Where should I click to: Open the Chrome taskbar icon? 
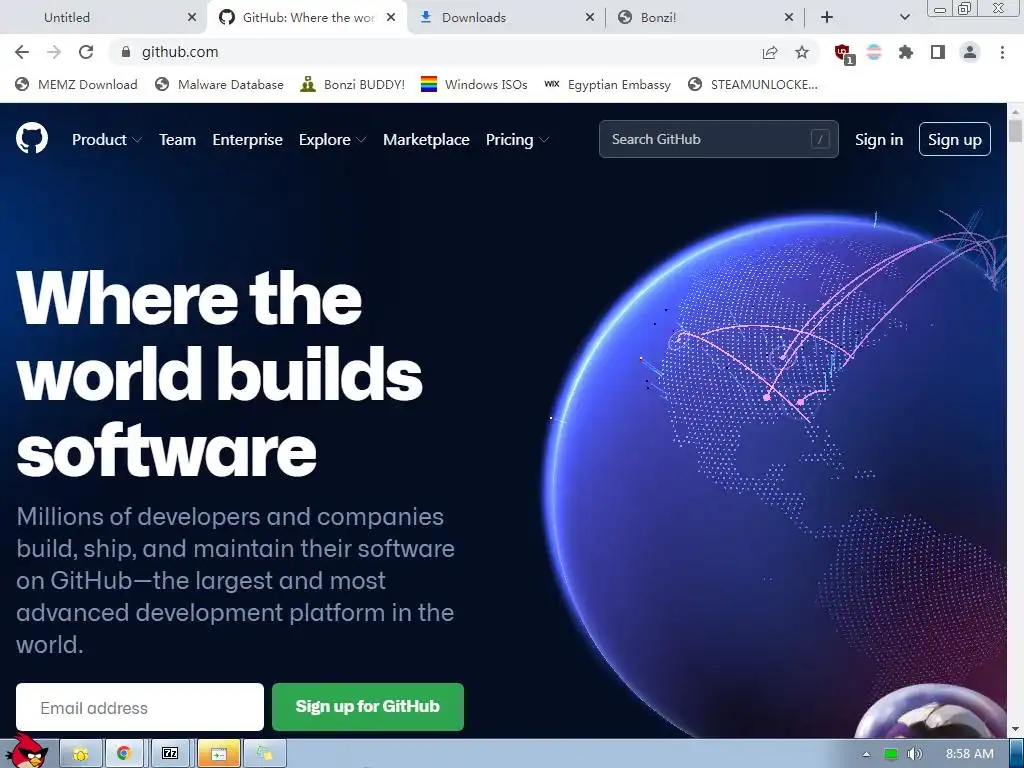coord(124,754)
